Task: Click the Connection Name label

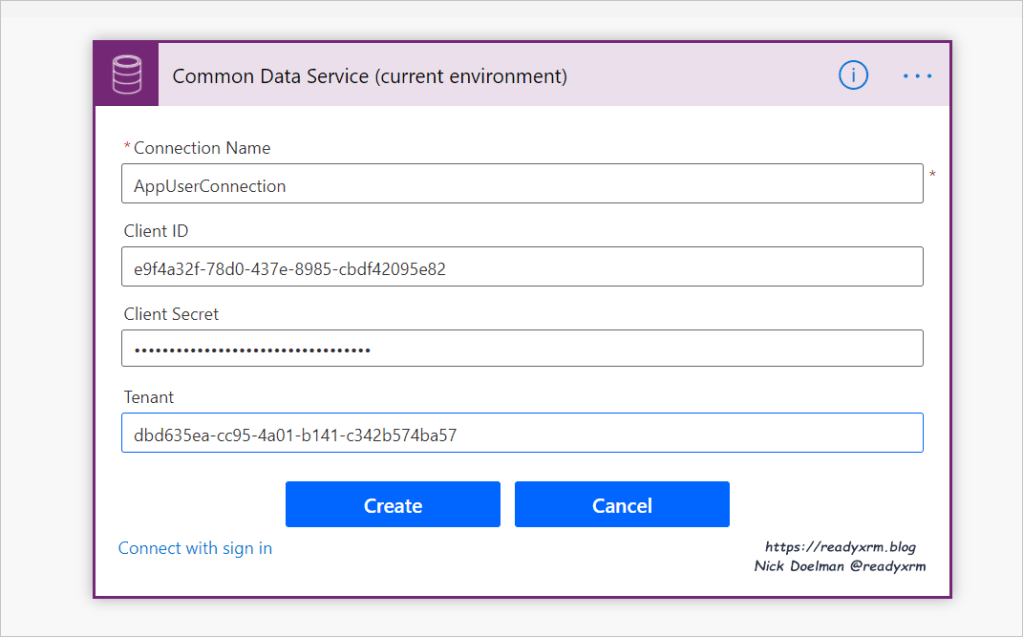Action: click(x=202, y=148)
